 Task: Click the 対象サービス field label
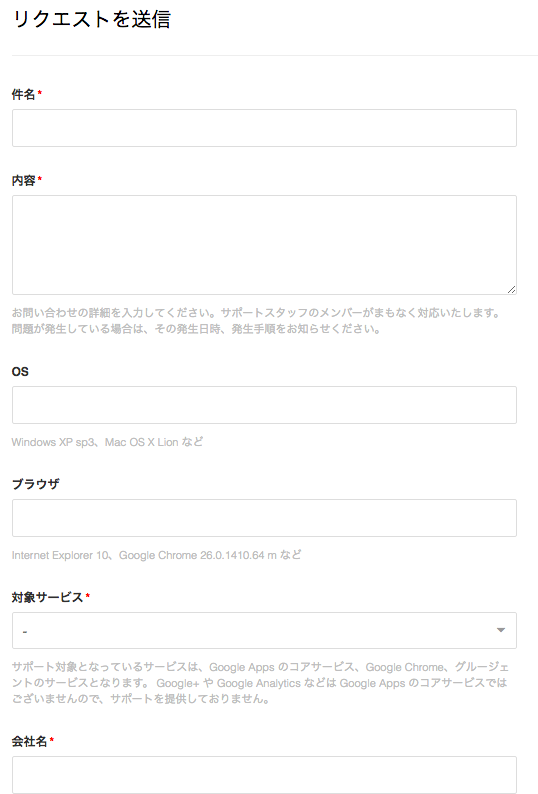[x=47, y=597]
